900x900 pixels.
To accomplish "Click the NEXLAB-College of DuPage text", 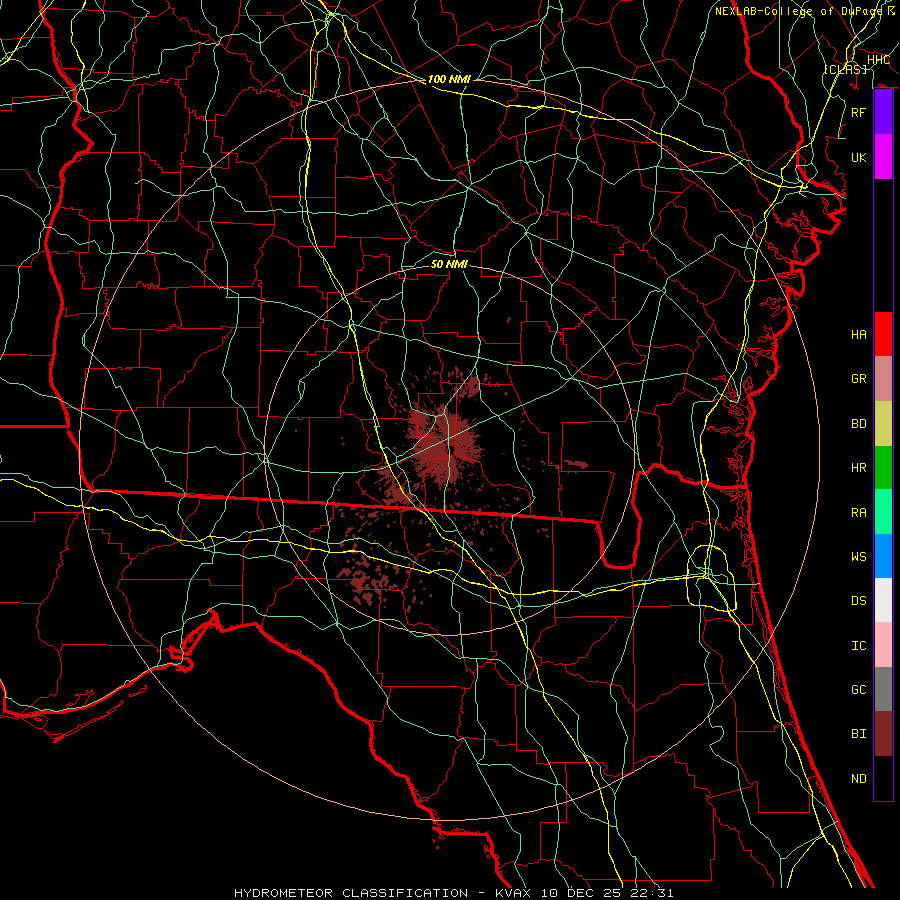I will coord(798,11).
